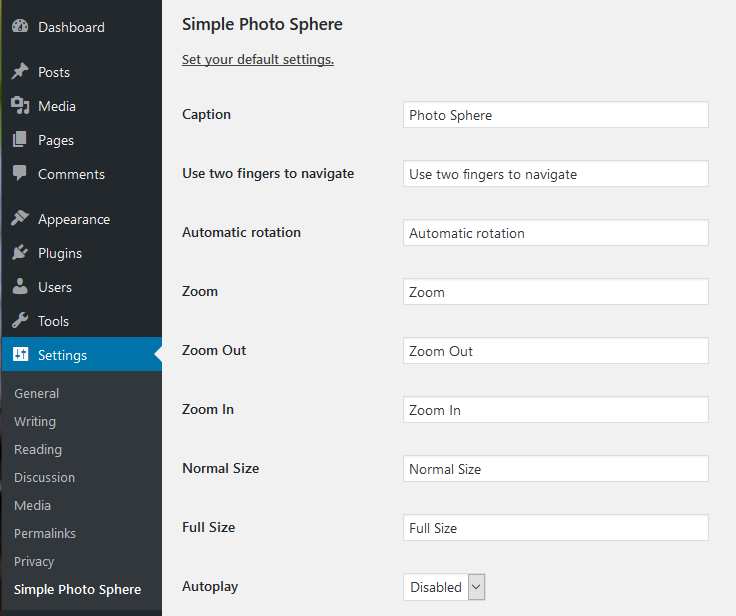The width and height of the screenshot is (736, 616).
Task: Click the Dashboard gauge icon
Action: click(x=20, y=26)
